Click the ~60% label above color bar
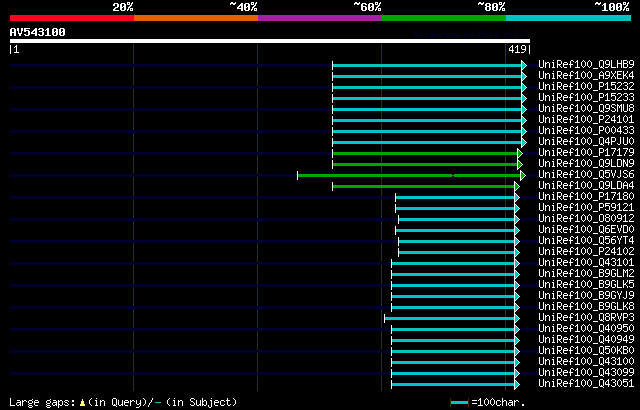The width and height of the screenshot is (640, 410). 367,7
